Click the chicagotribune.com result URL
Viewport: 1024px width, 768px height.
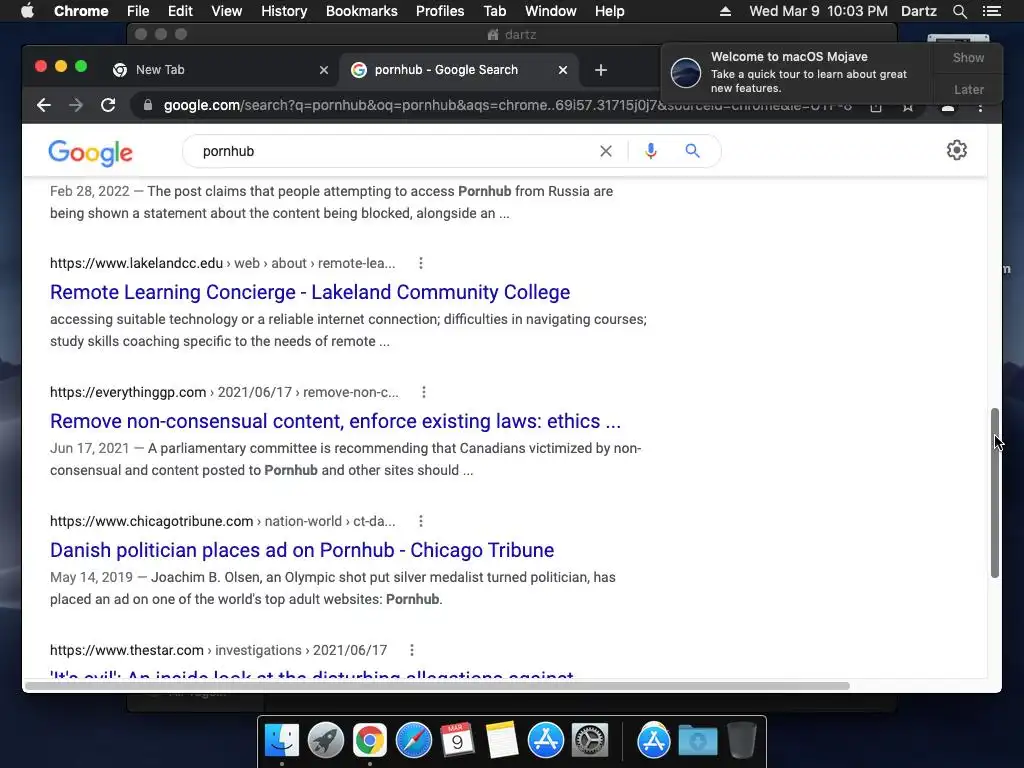(223, 521)
